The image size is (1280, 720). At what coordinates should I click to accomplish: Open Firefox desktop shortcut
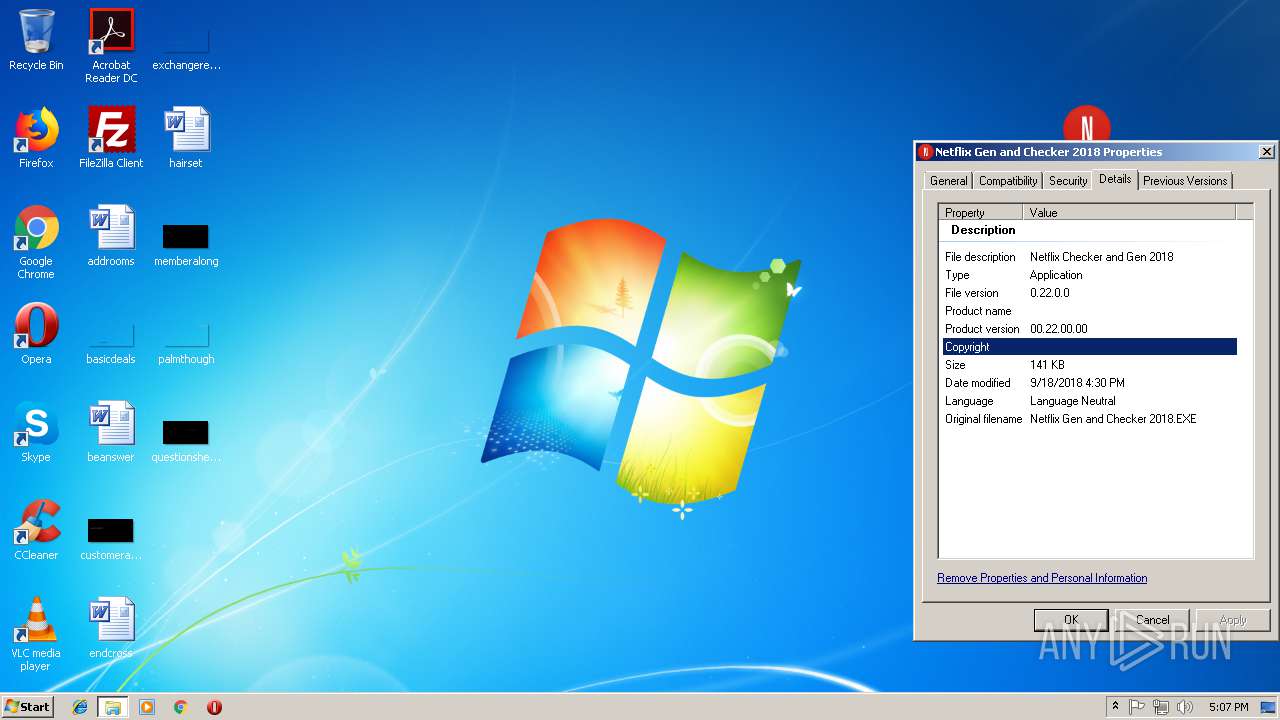point(36,138)
